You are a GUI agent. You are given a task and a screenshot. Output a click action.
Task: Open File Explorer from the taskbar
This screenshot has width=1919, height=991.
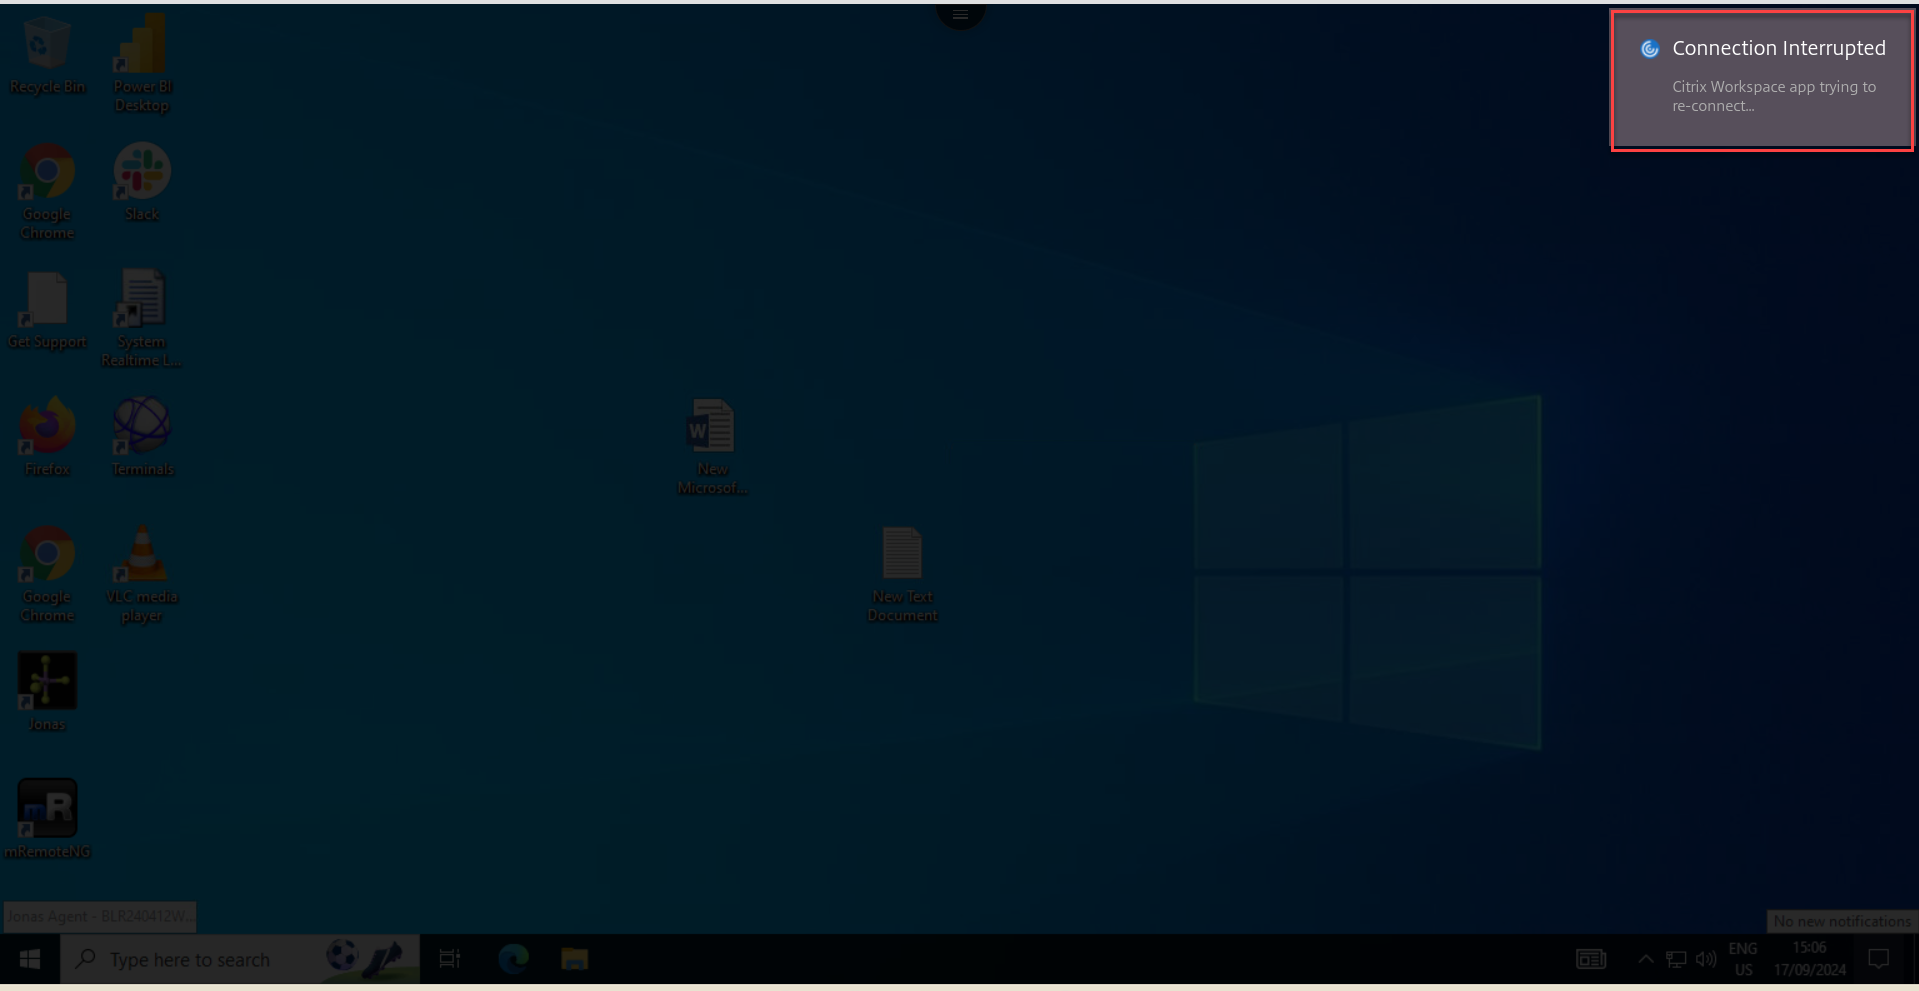click(x=574, y=959)
